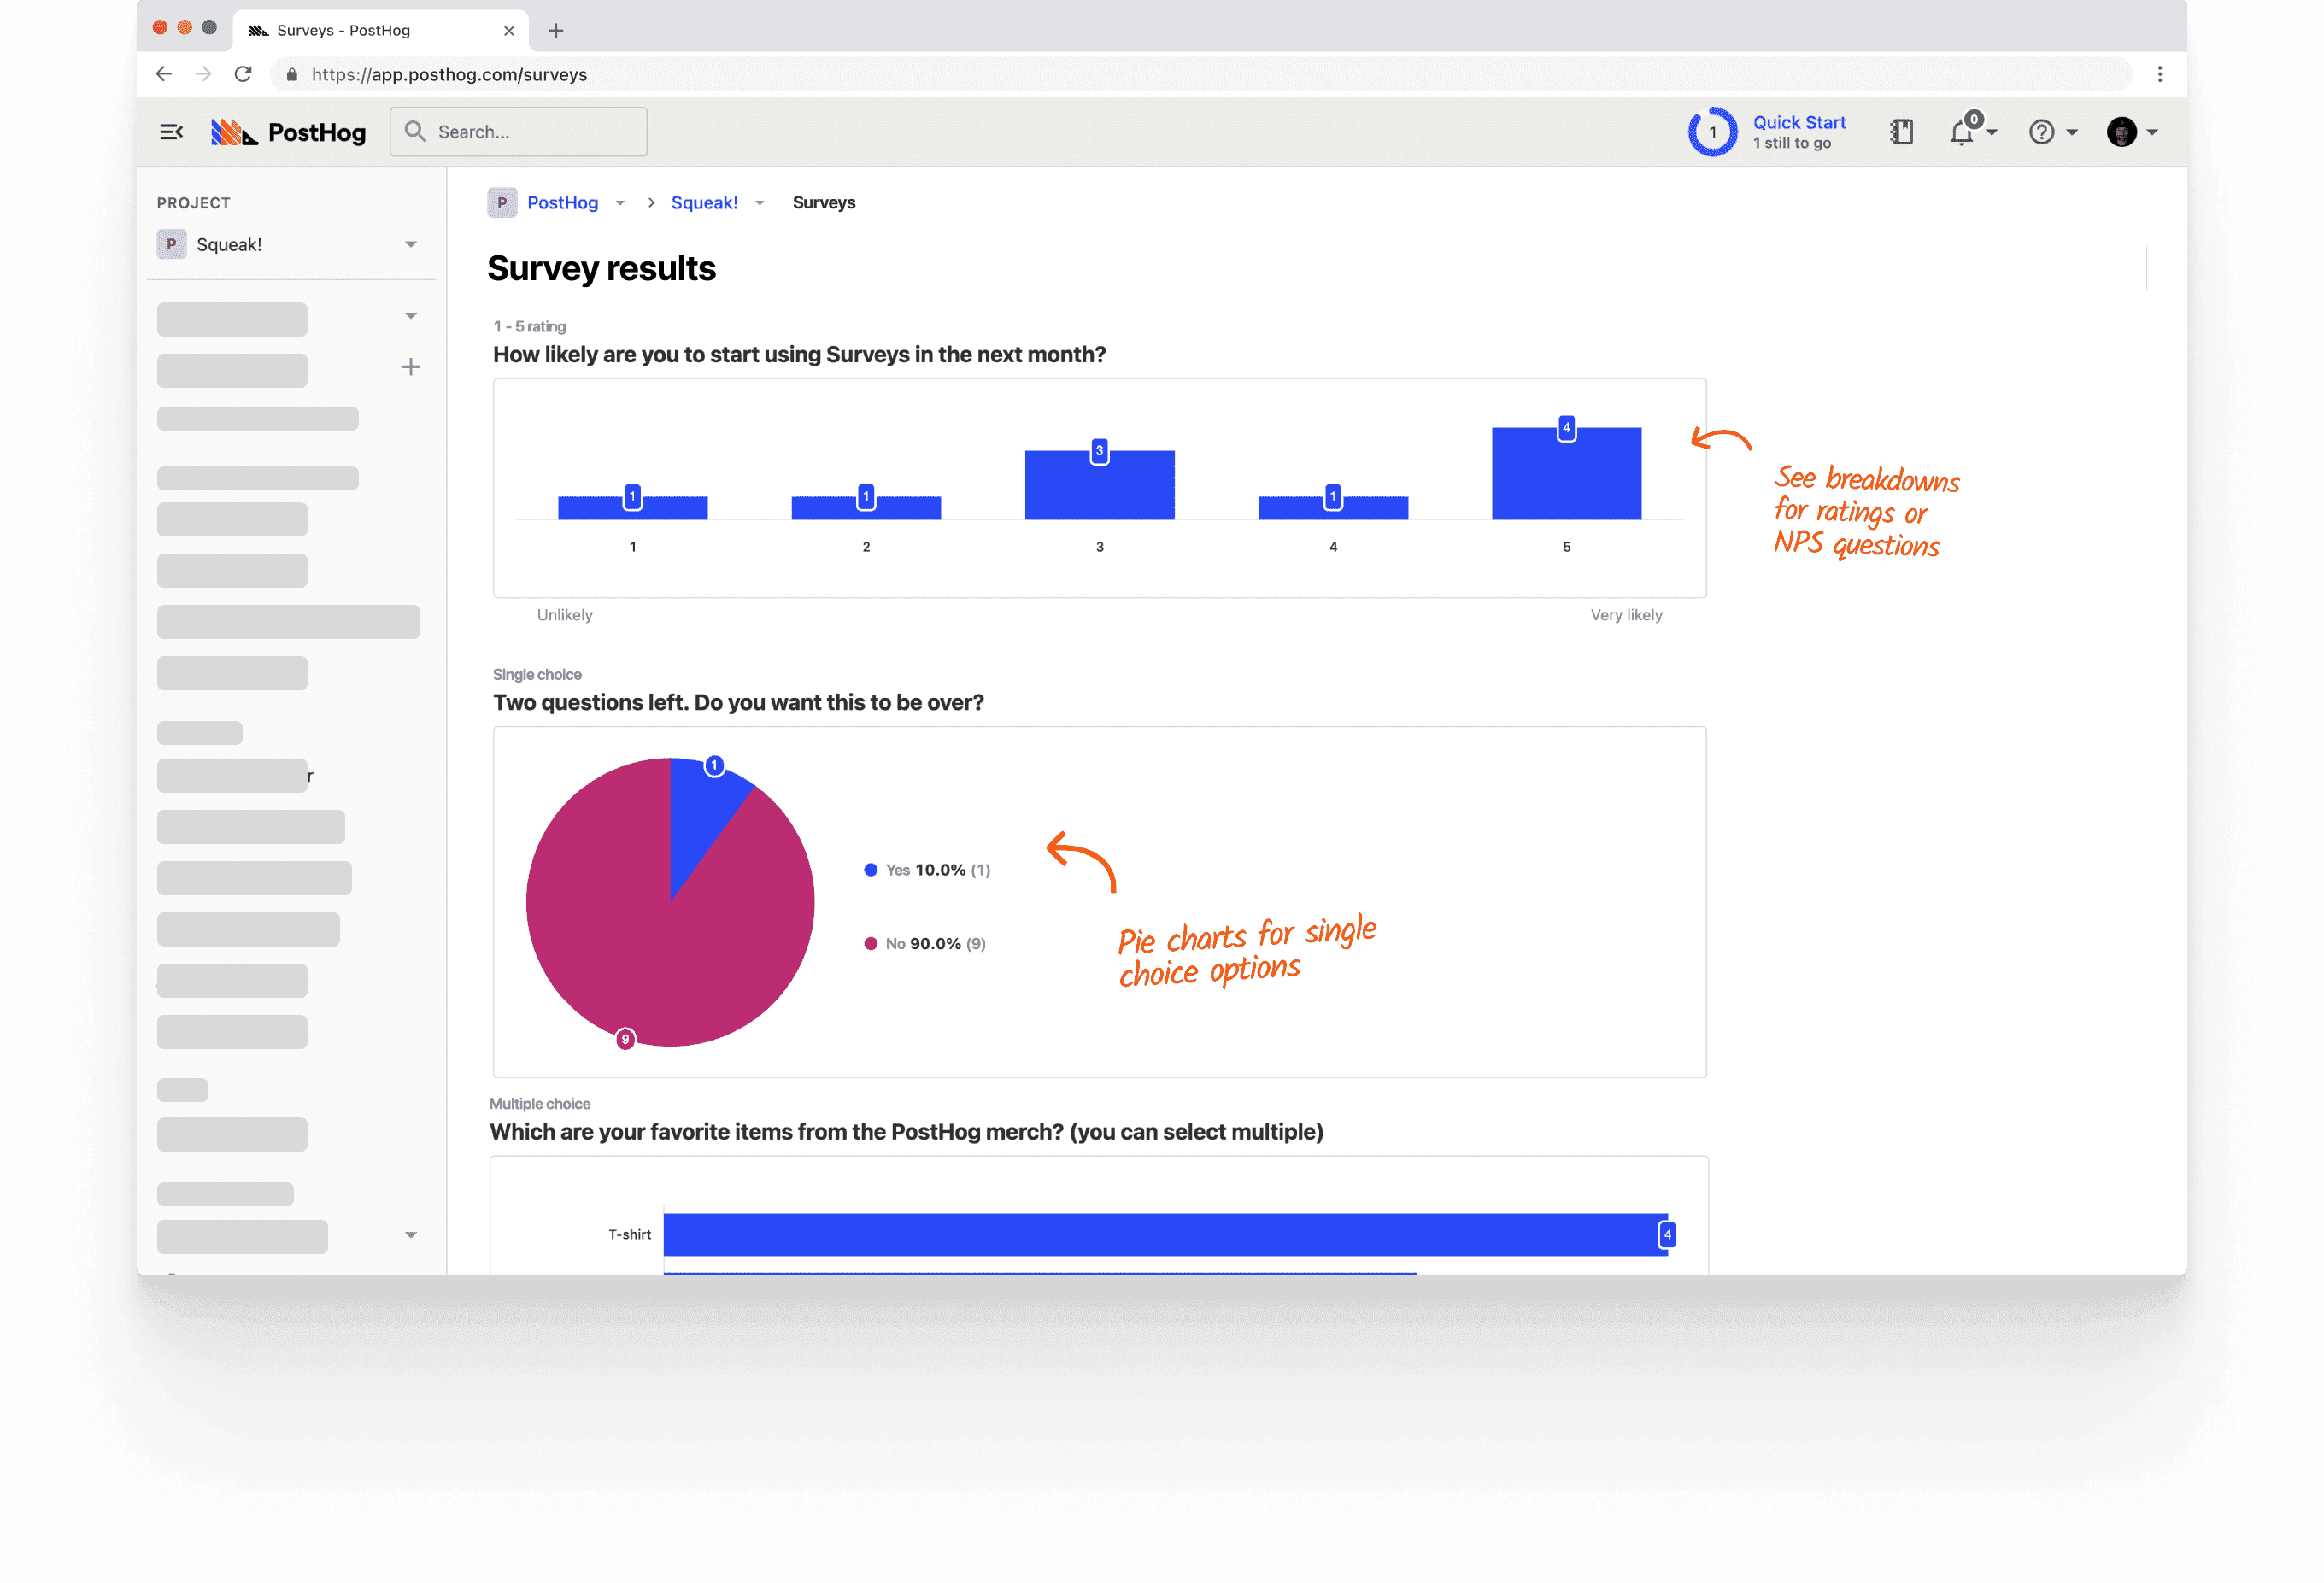Open the help menu question mark icon
Image resolution: width=2324 pixels, height=1583 pixels.
click(x=2042, y=131)
